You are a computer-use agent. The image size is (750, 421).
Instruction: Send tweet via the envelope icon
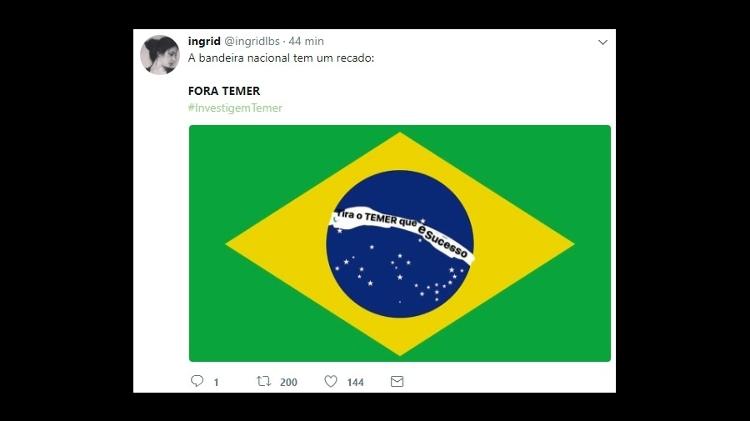tap(397, 381)
